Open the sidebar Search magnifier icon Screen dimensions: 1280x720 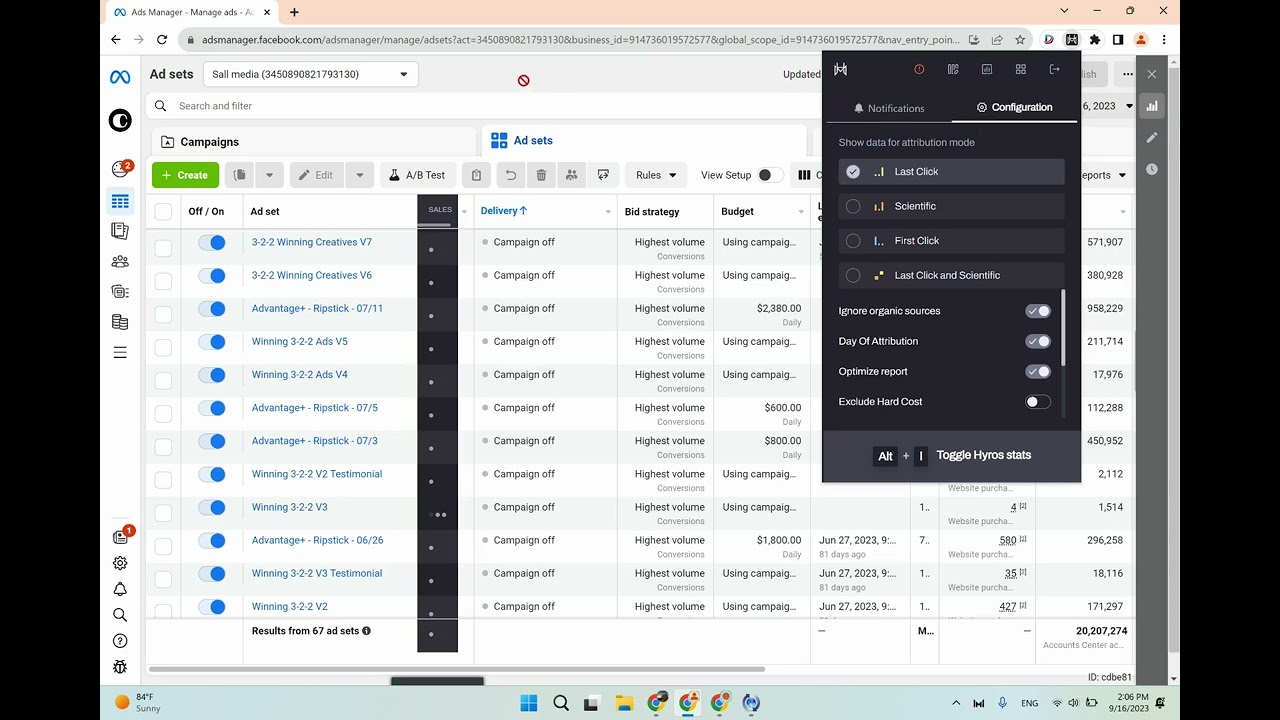[120, 615]
